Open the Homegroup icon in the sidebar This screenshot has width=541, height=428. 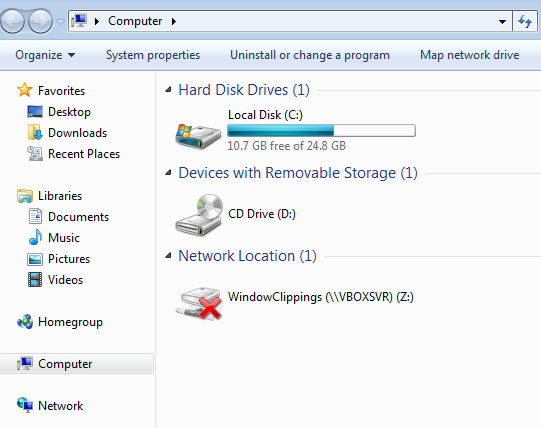click(25, 322)
